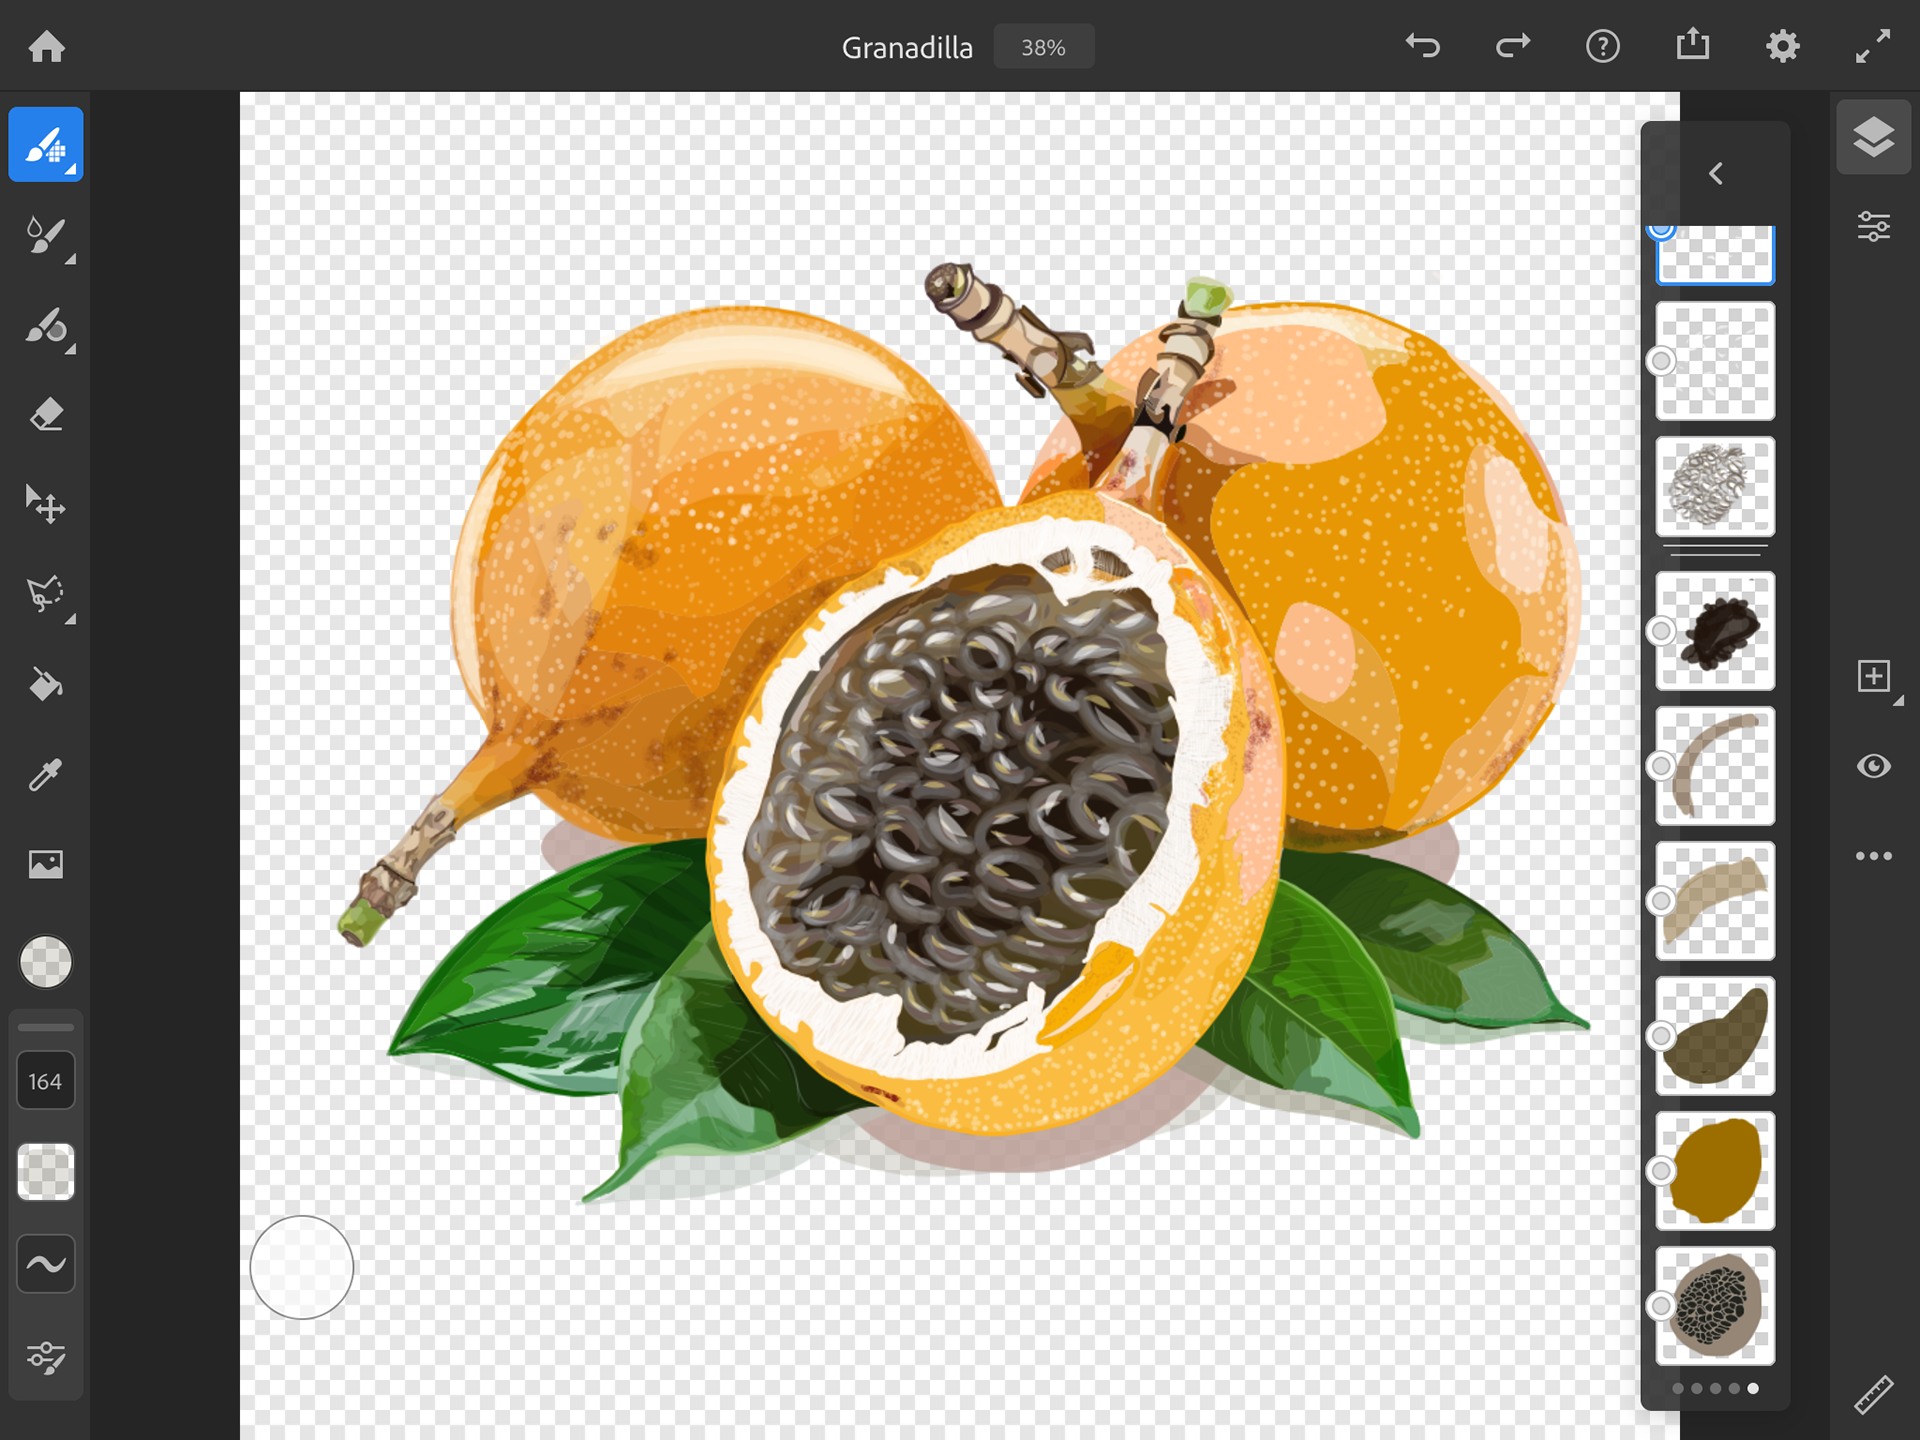Open the three-dot layer actions menu
This screenshot has height=1440, width=1920.
point(1873,856)
